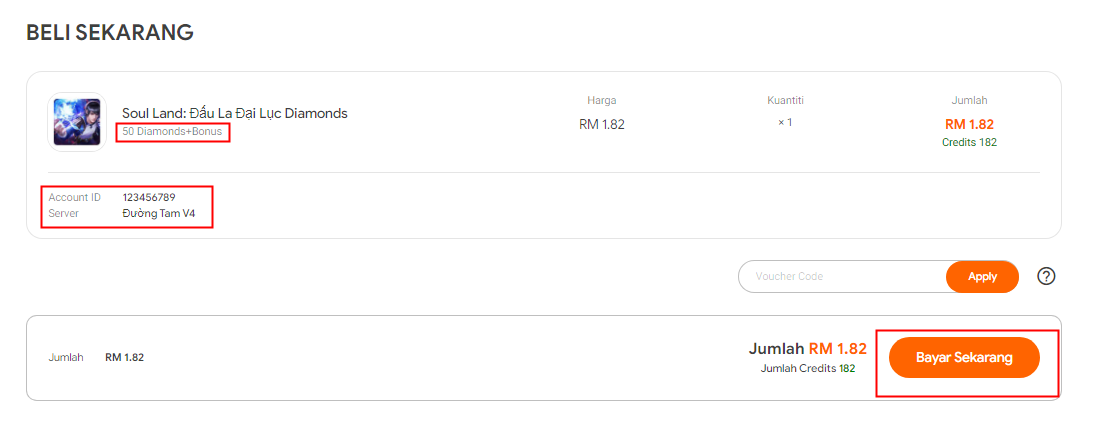Click the ×1 quantity value
This screenshot has width=1120, height=444.
pos(785,122)
